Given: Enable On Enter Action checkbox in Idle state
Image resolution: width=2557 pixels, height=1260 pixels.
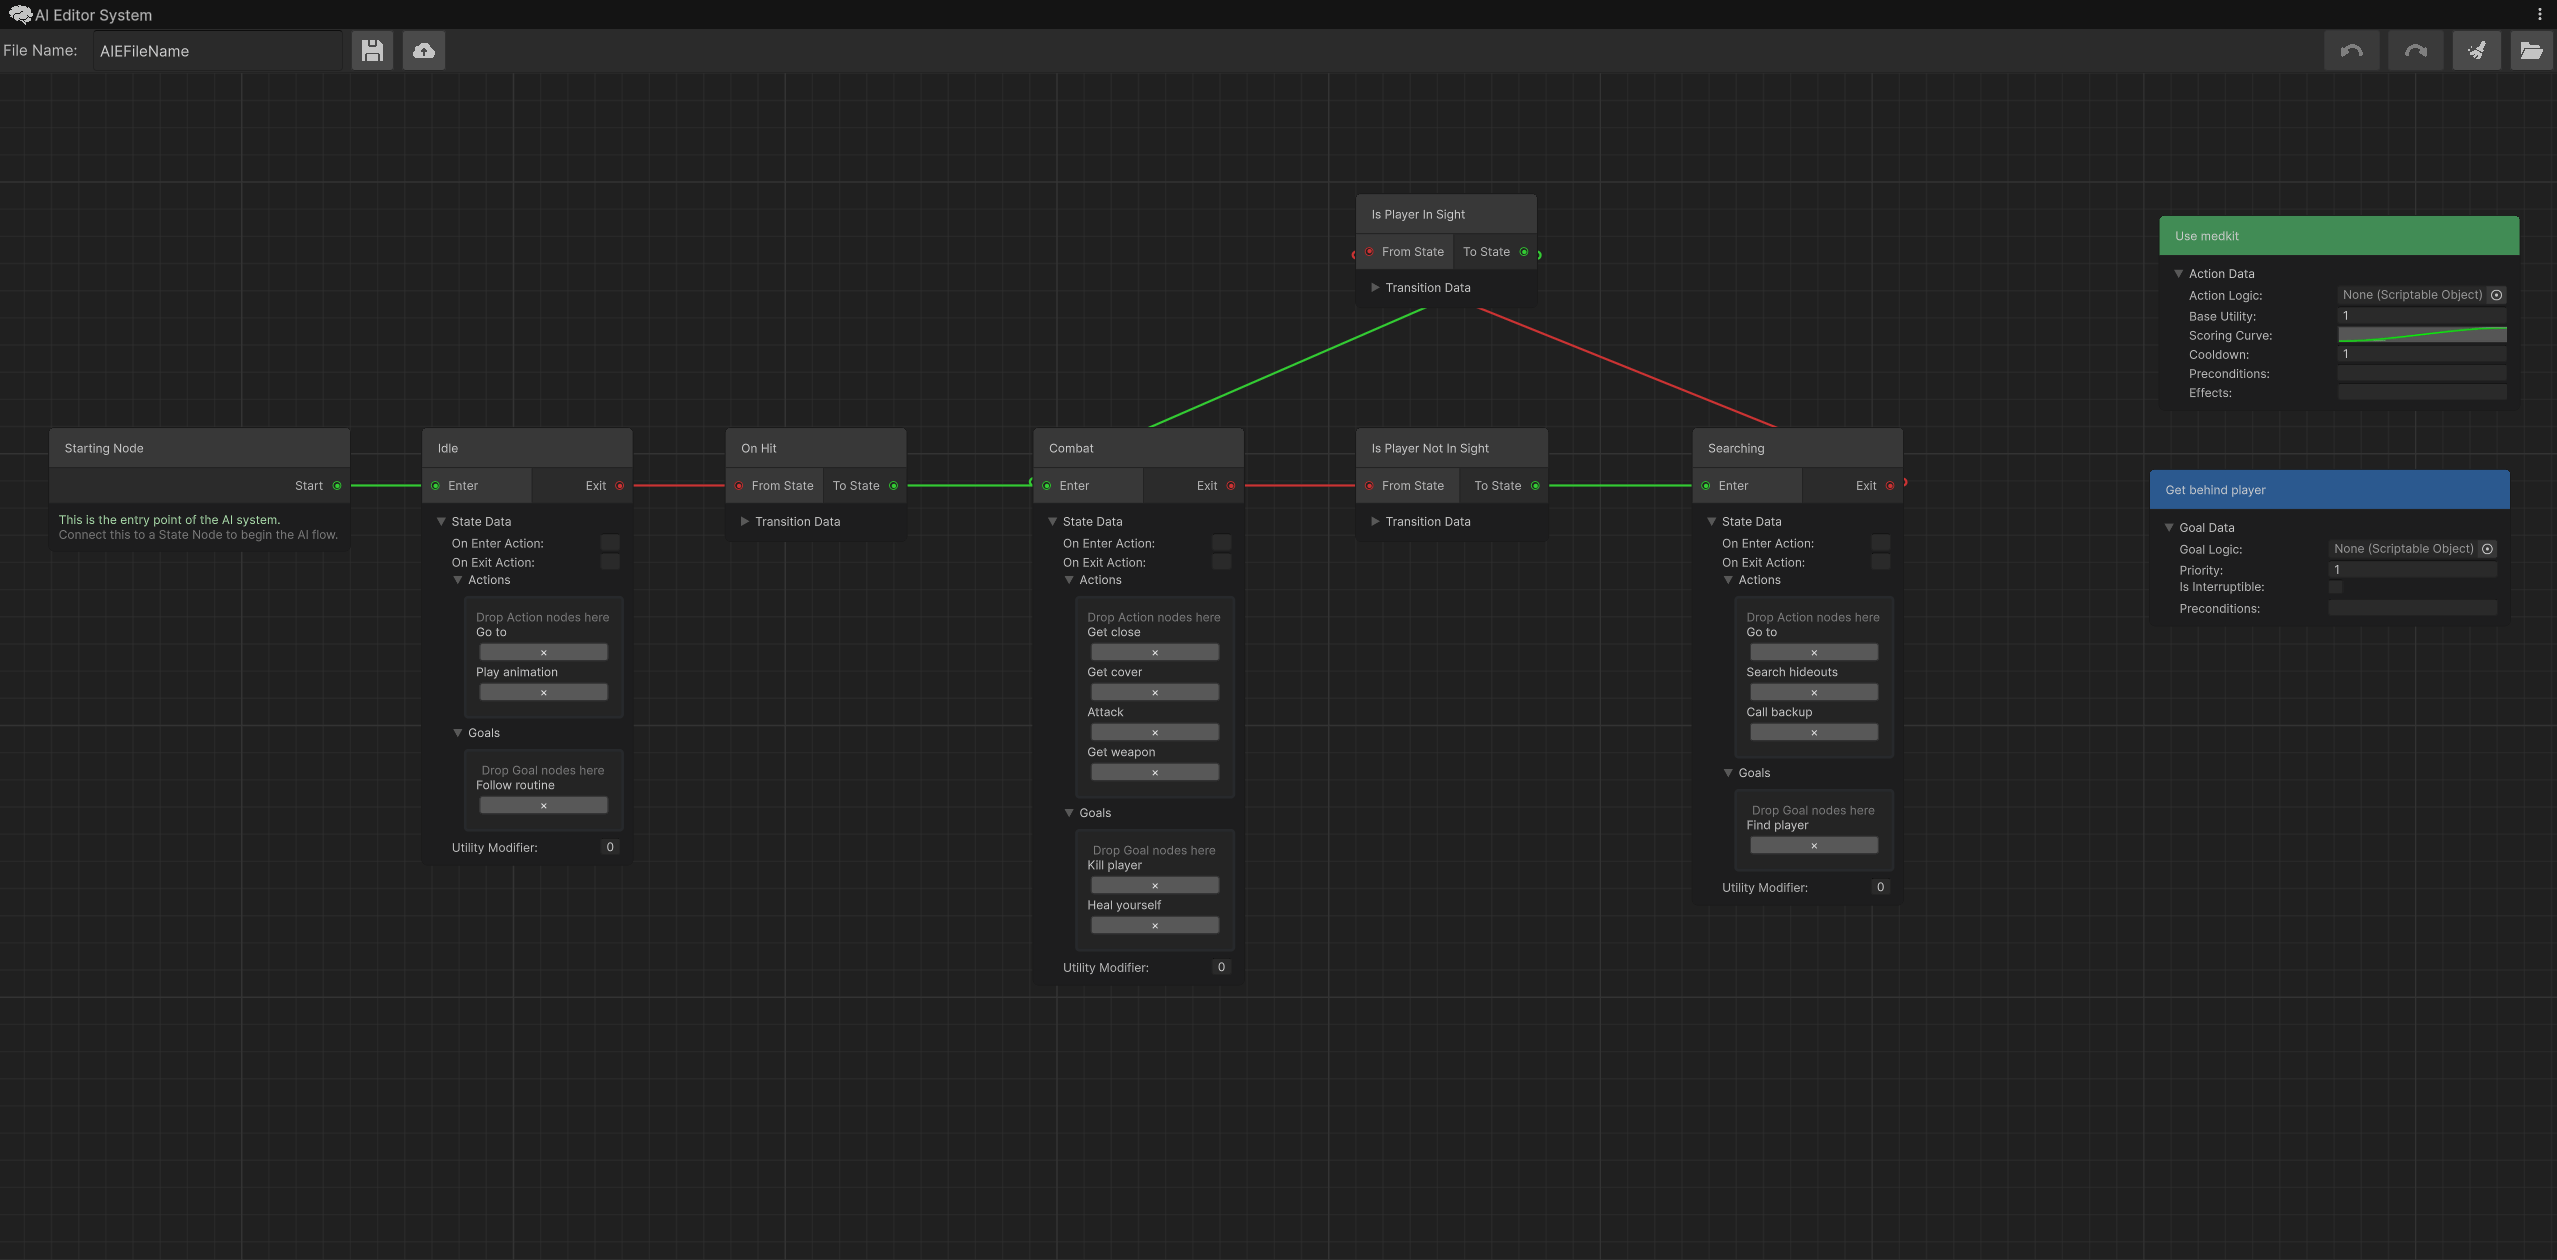Looking at the screenshot, I should (x=609, y=543).
